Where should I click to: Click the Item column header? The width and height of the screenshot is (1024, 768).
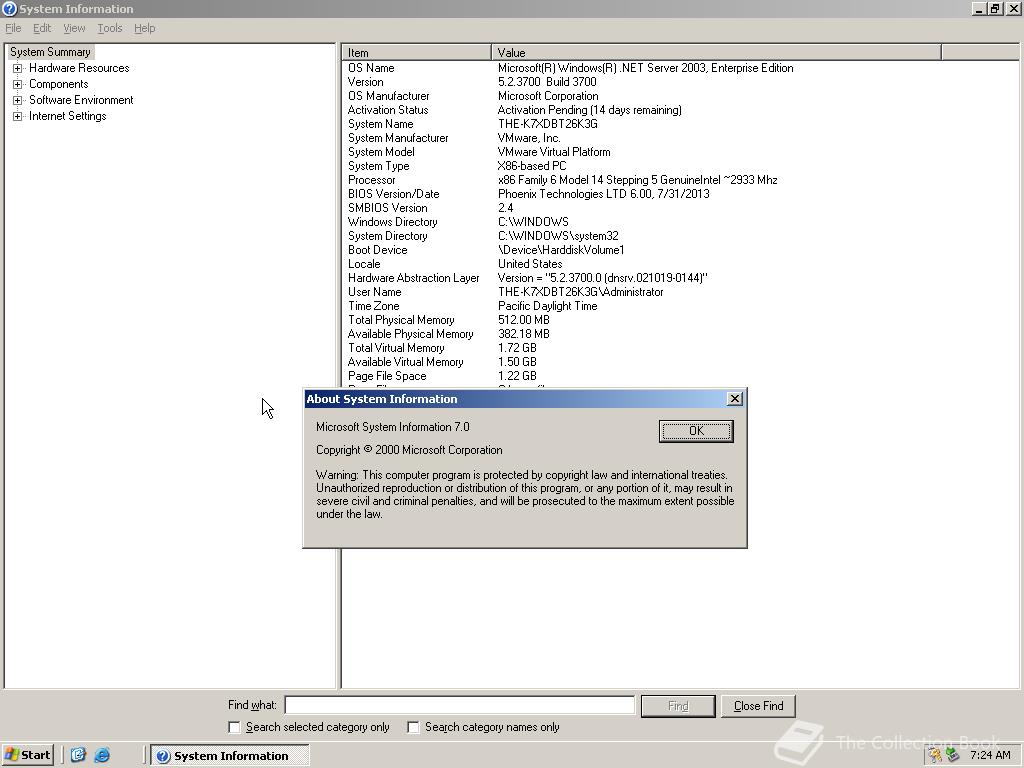click(416, 52)
